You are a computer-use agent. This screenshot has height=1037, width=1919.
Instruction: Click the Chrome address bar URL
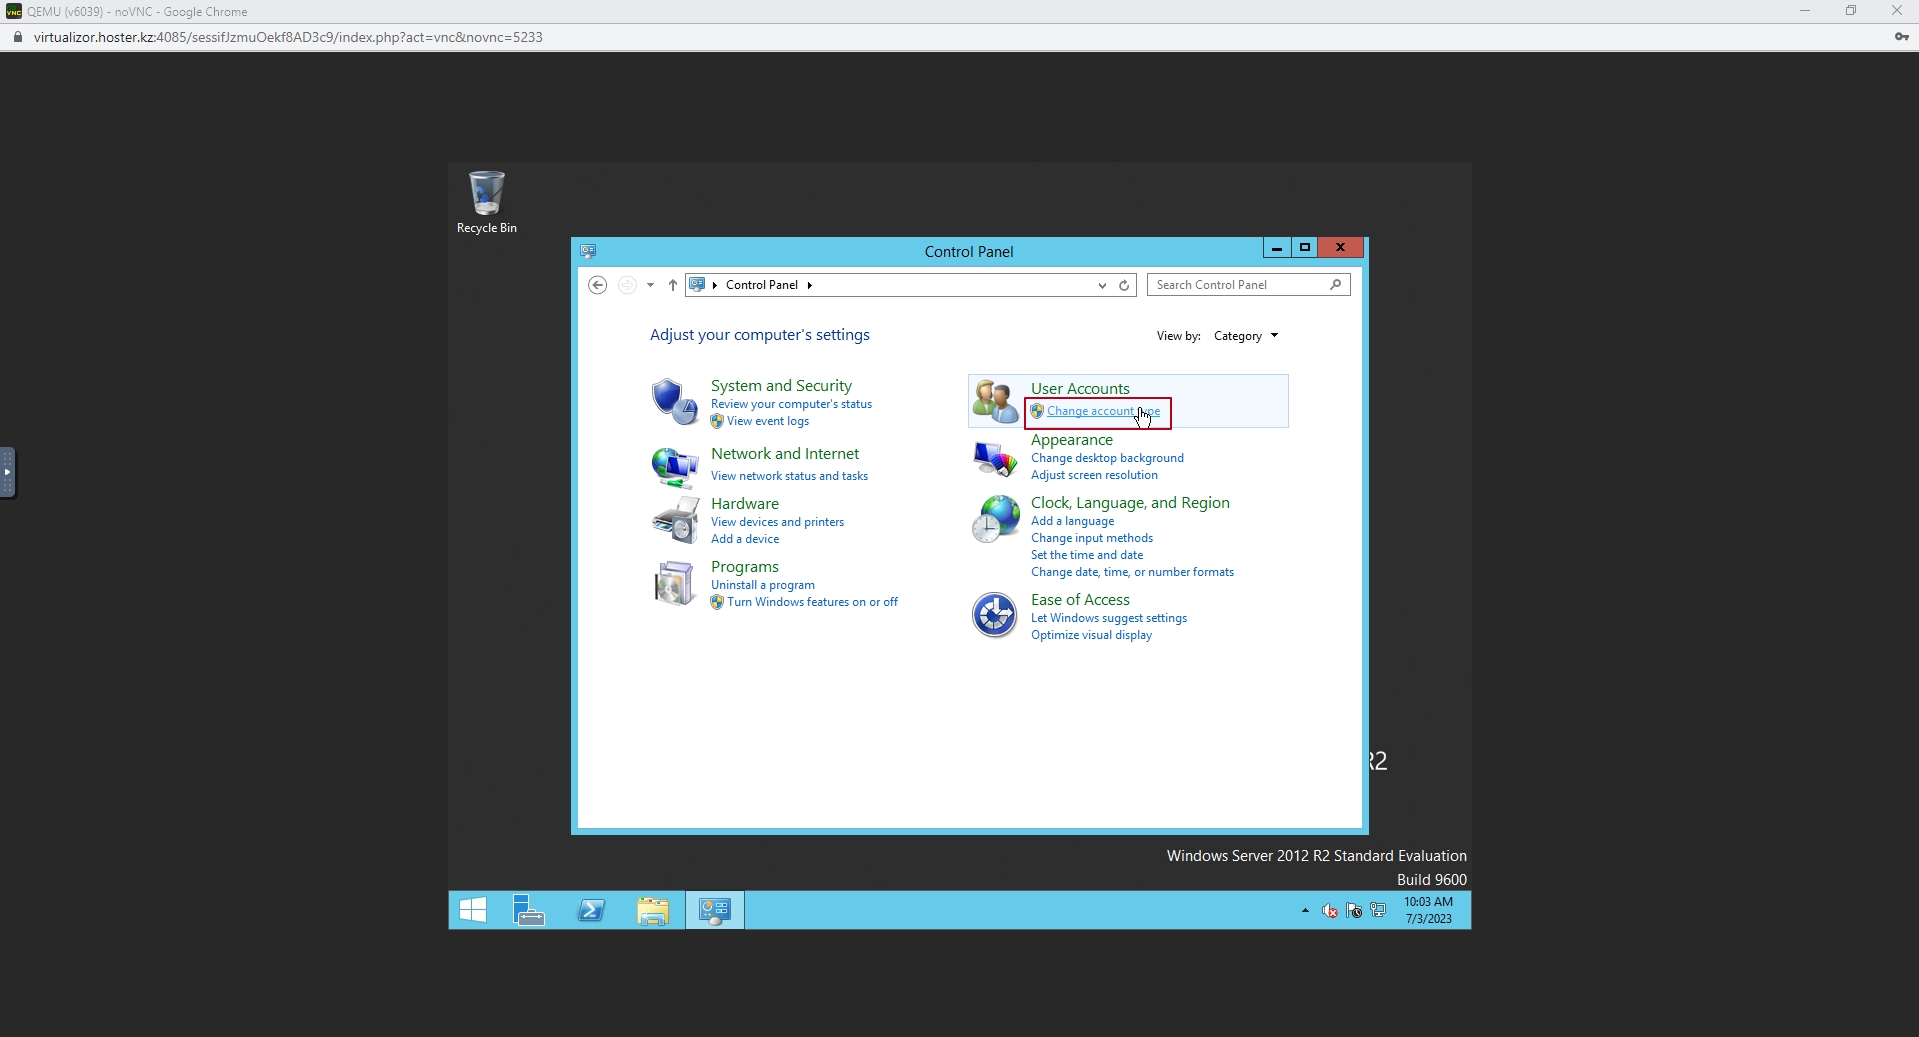288,37
